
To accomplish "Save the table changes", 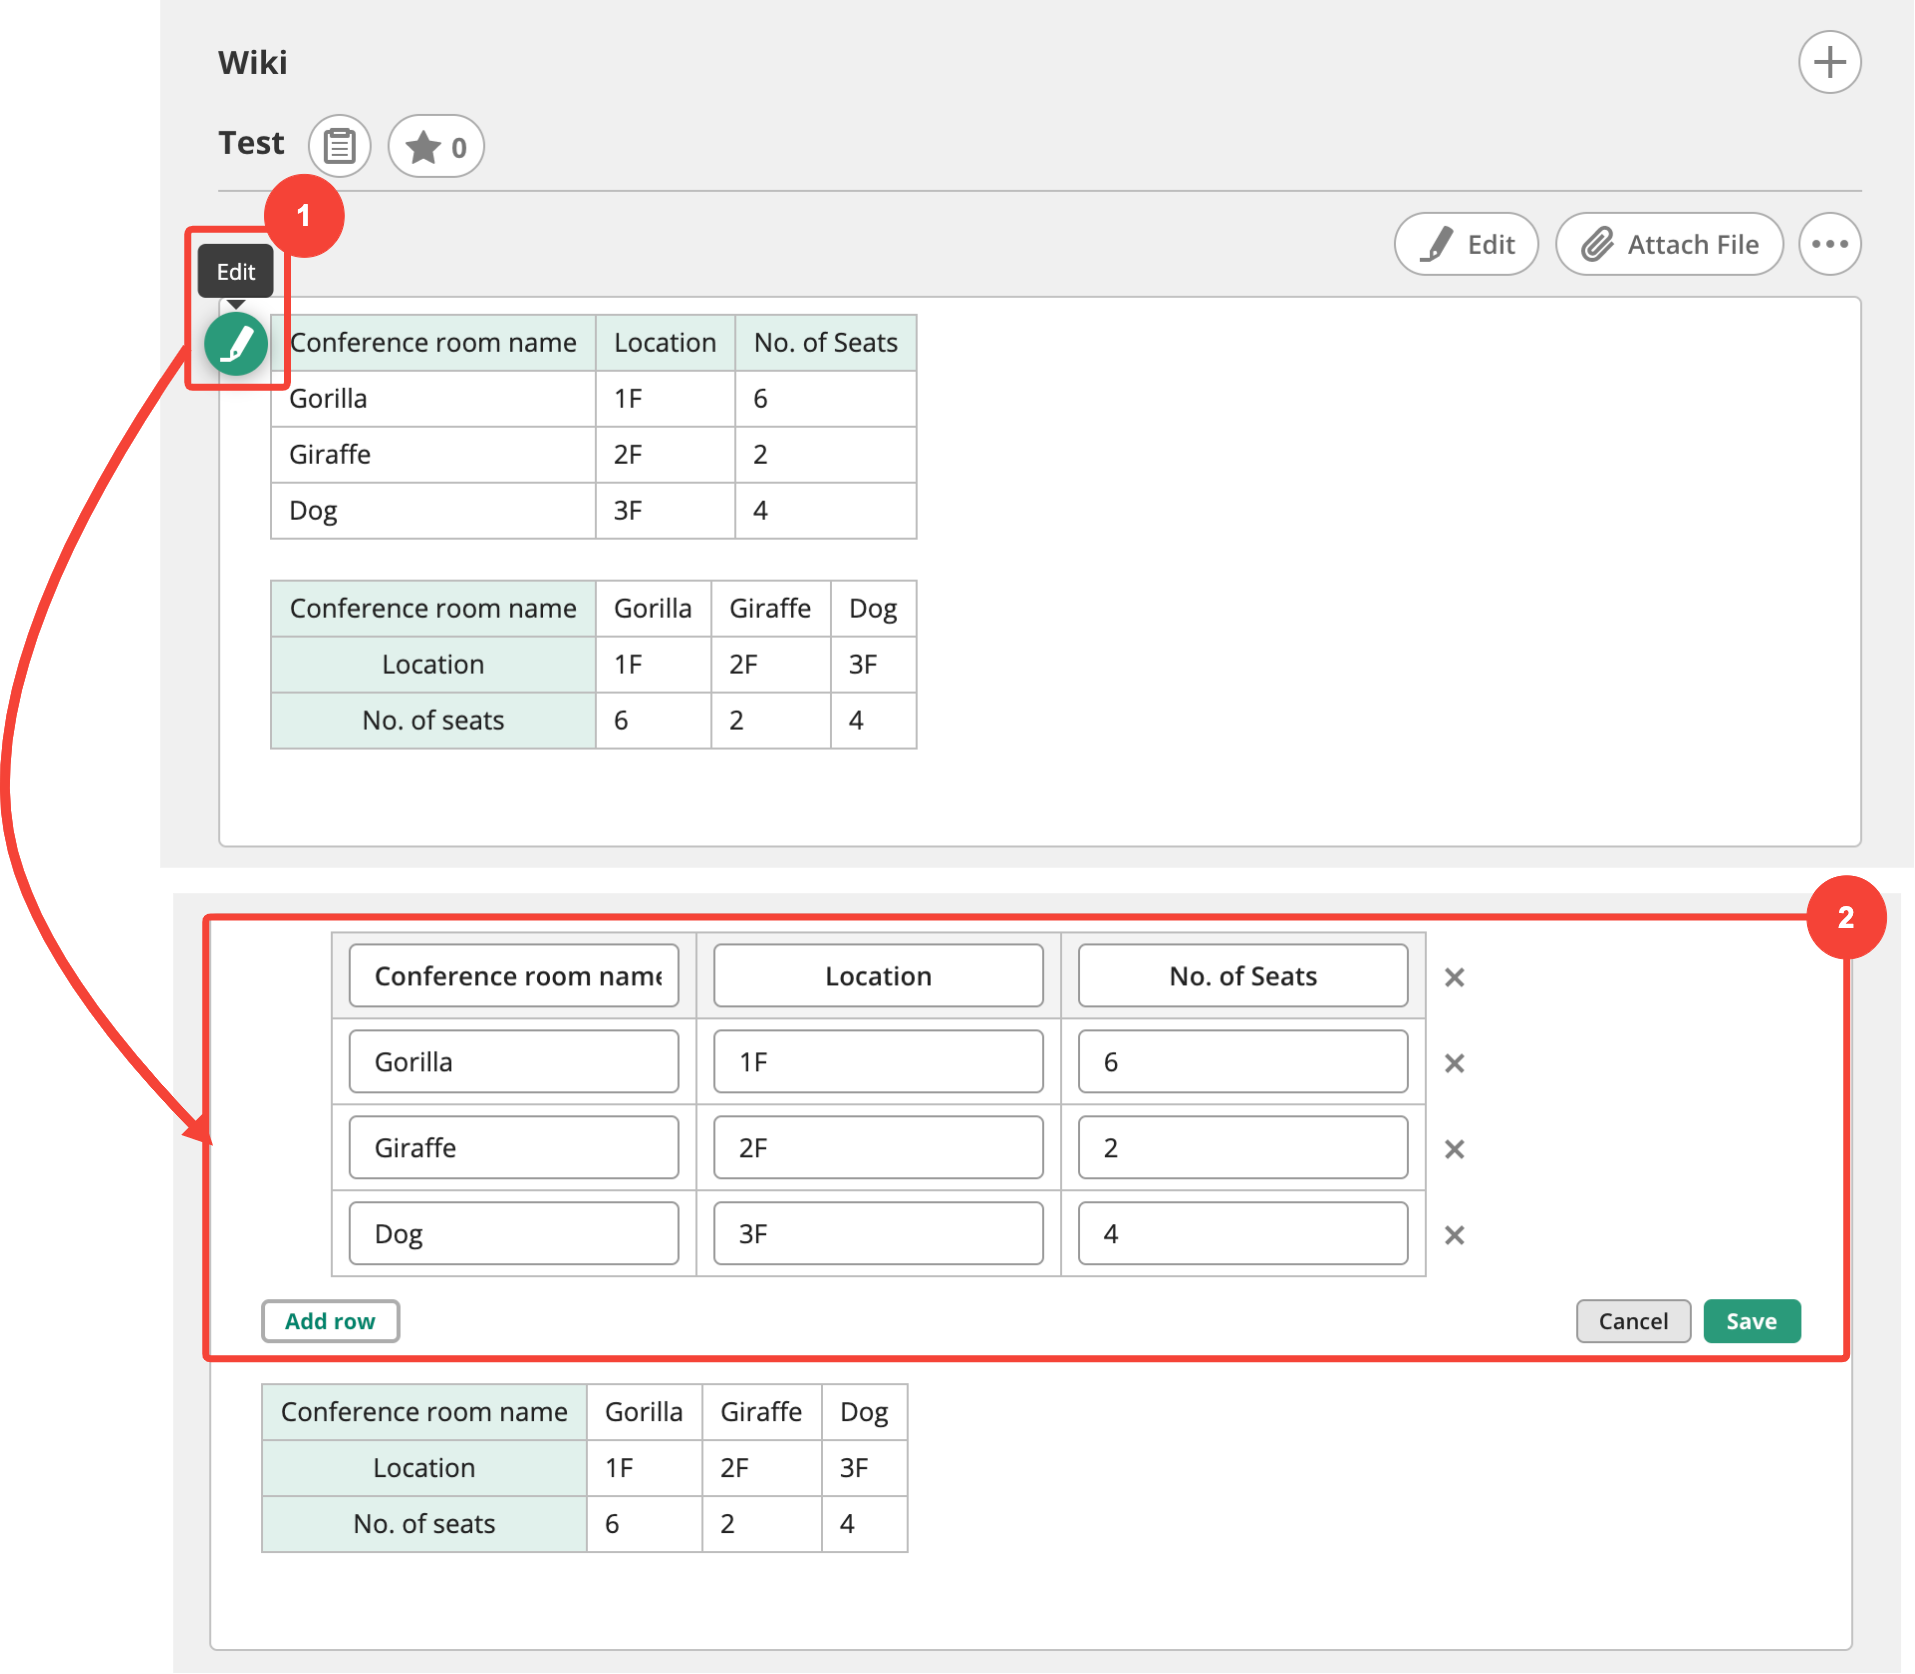I will 1751,1321.
